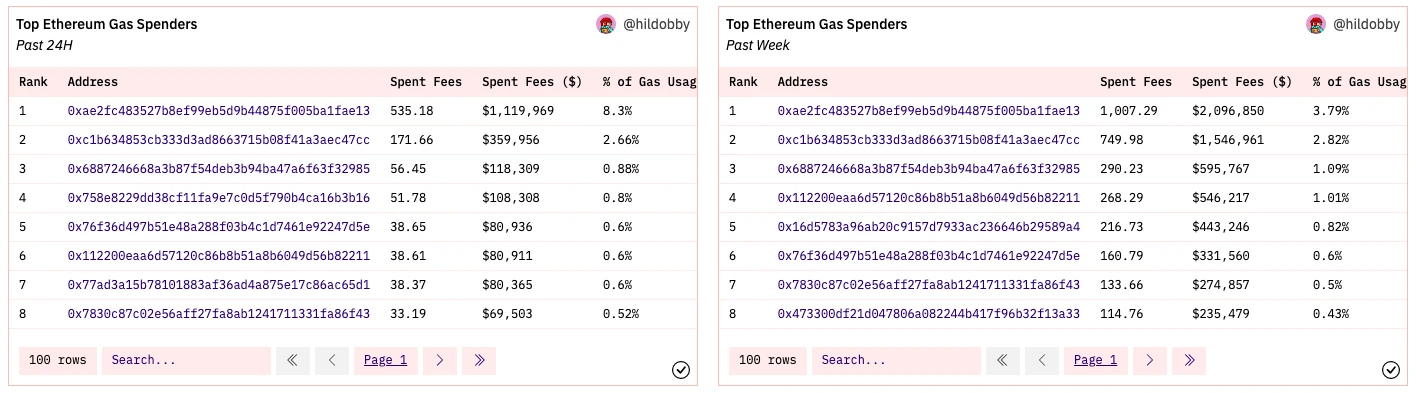Click first-page double arrow in Past 24H table
1416x393 pixels.
pyautogui.click(x=292, y=360)
